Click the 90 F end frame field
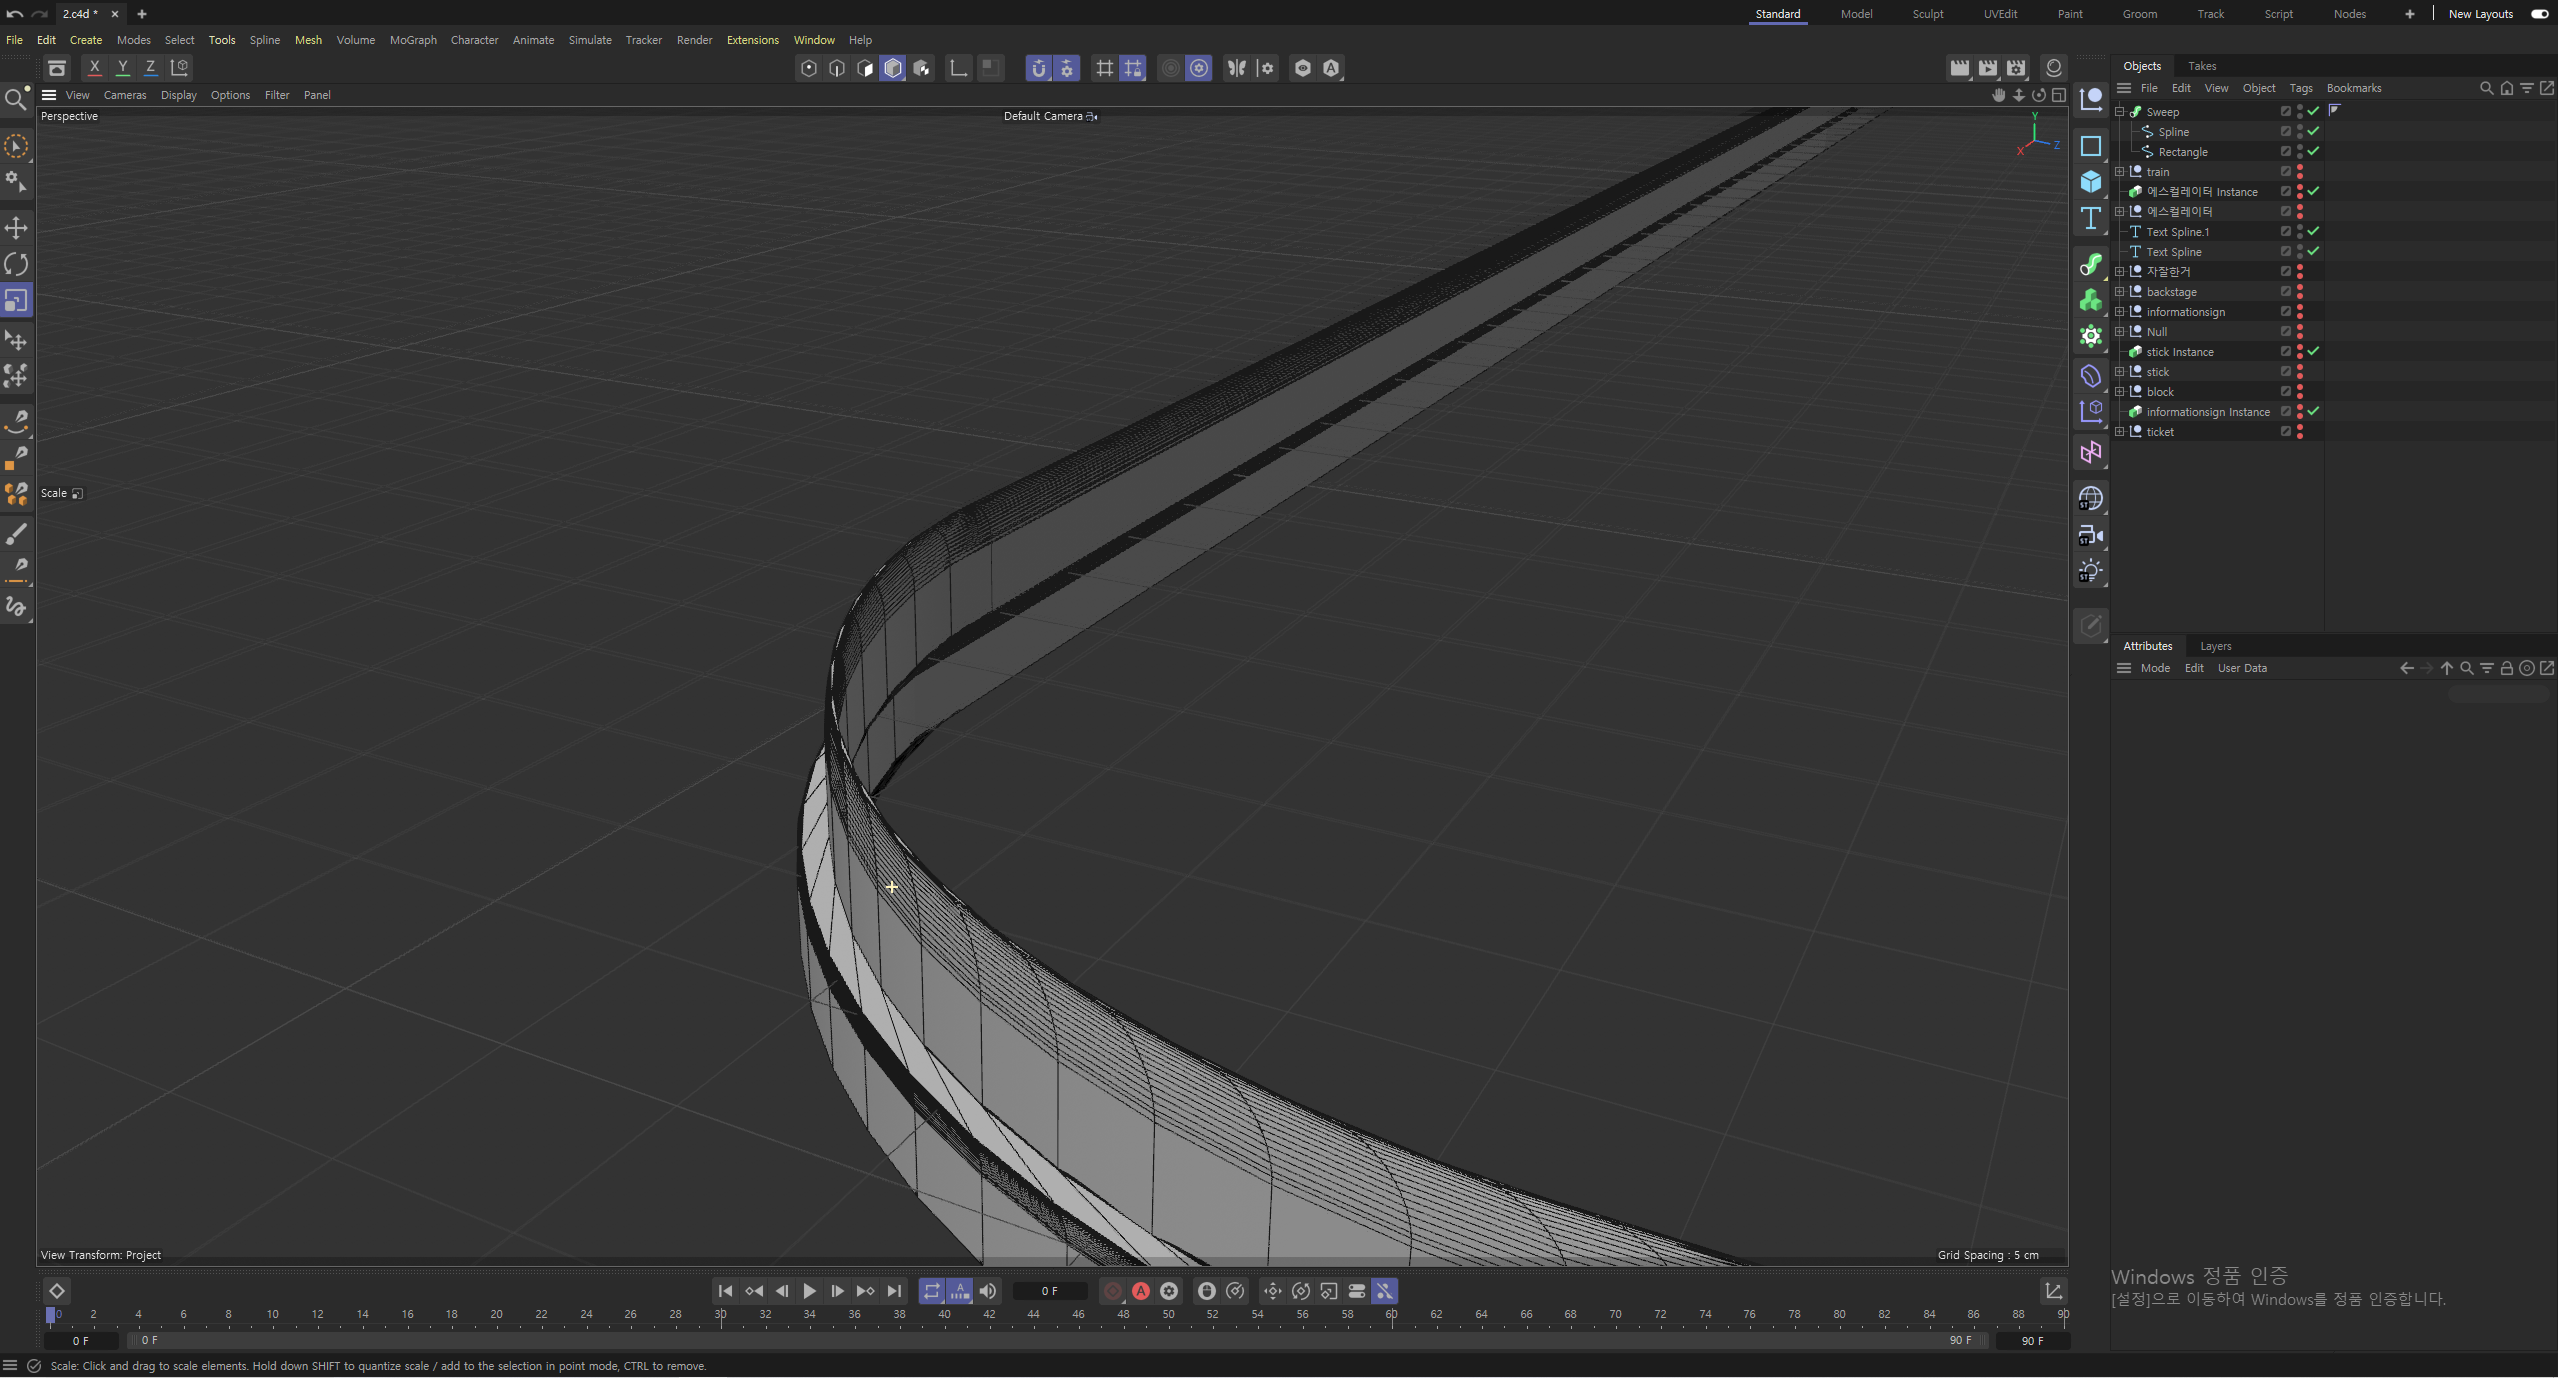 pos(2032,1340)
